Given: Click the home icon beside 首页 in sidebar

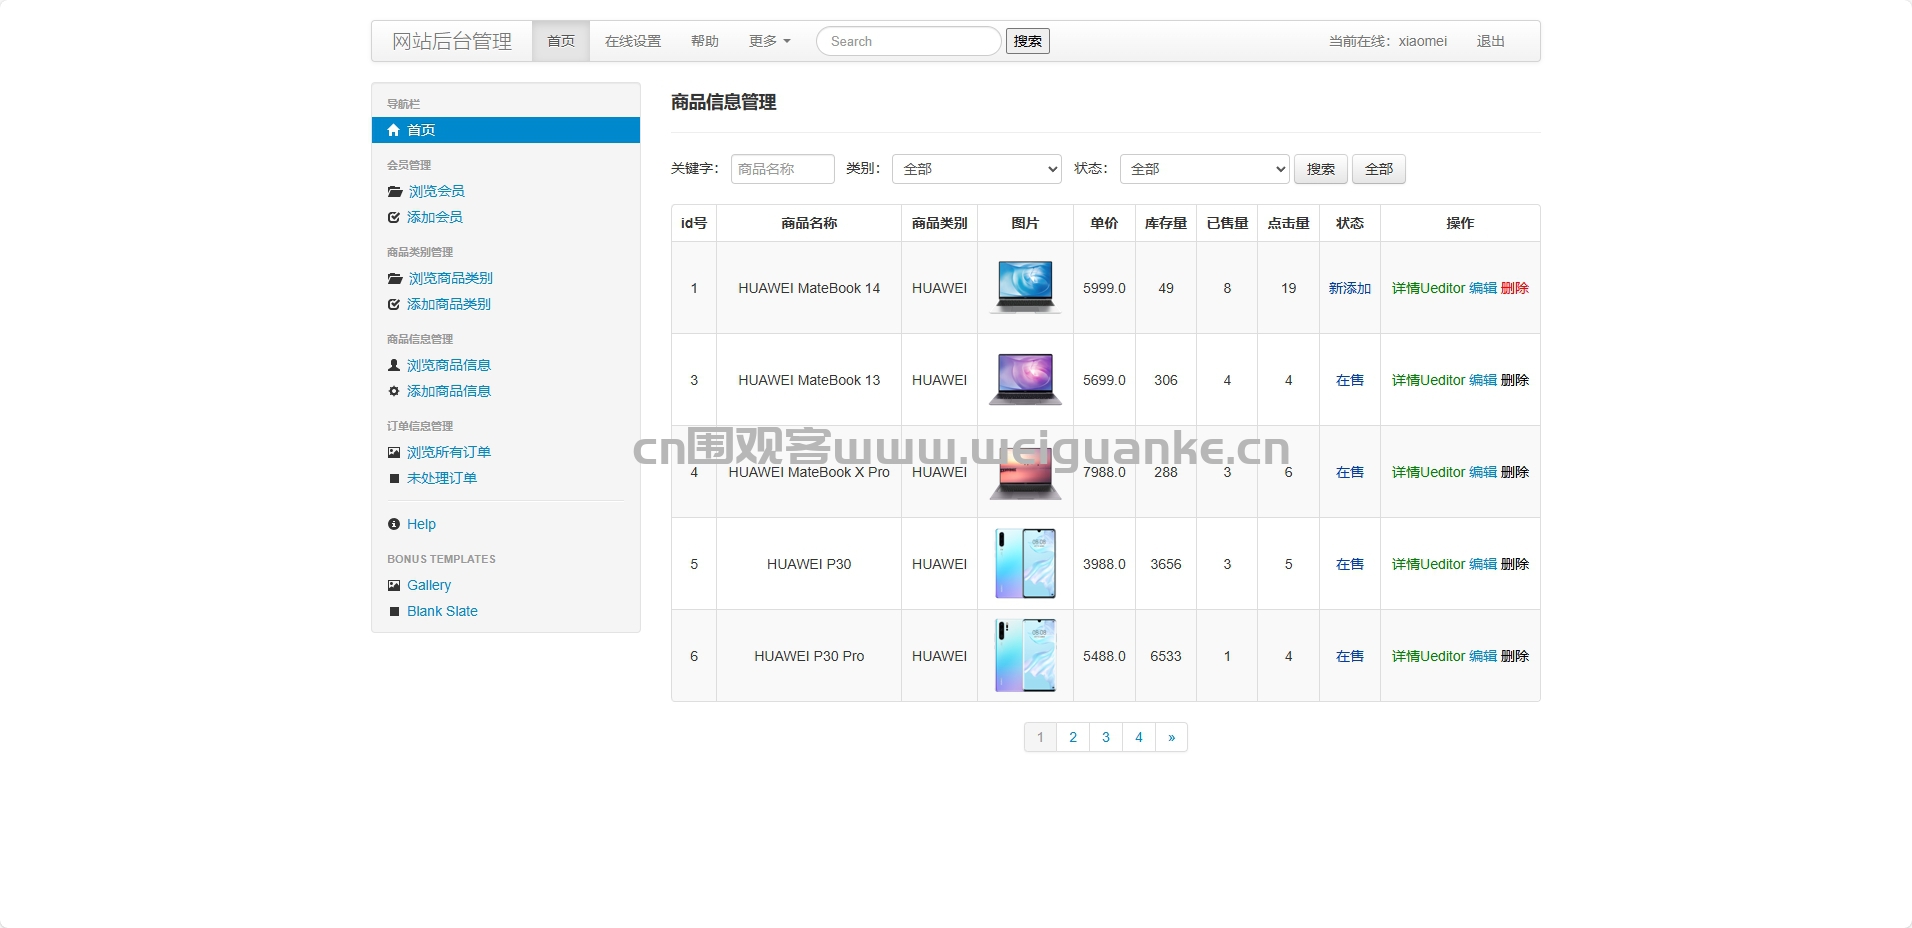Looking at the screenshot, I should (x=394, y=130).
